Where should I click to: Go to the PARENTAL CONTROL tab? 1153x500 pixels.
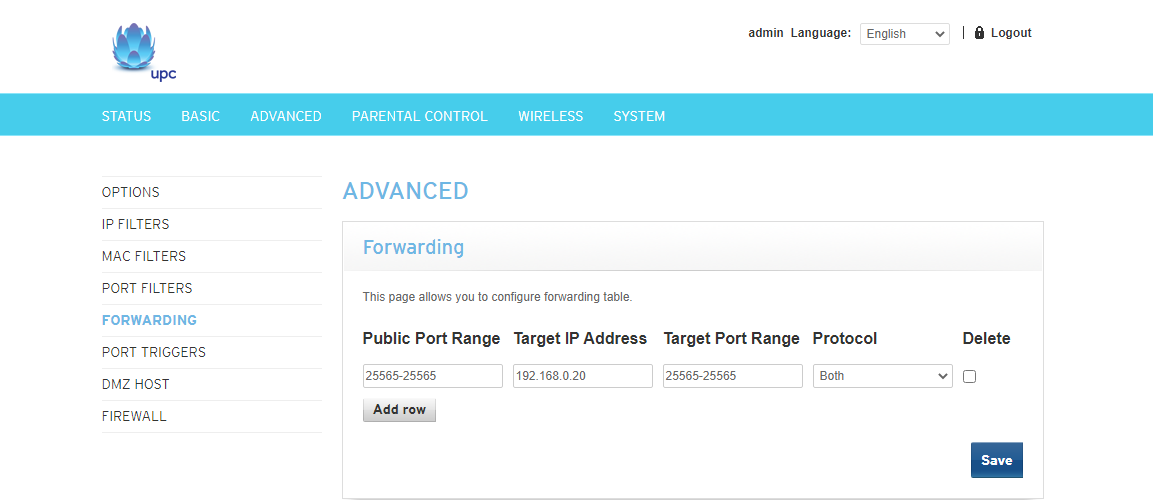point(419,116)
